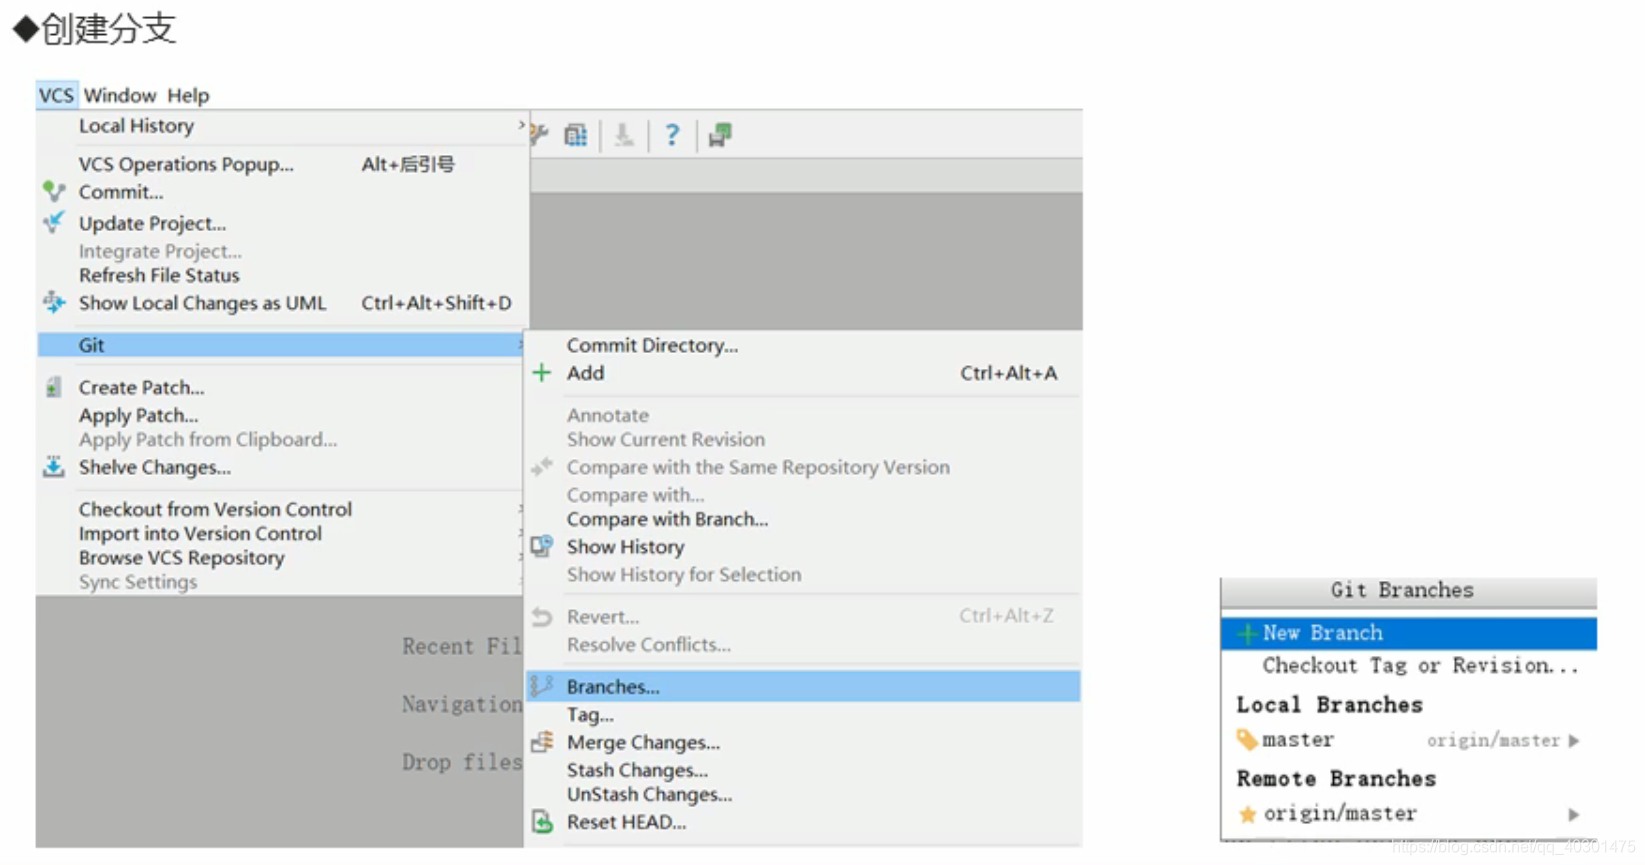Click the question mark help icon
Viewport: 1645px width, 865px height.
[x=672, y=135]
